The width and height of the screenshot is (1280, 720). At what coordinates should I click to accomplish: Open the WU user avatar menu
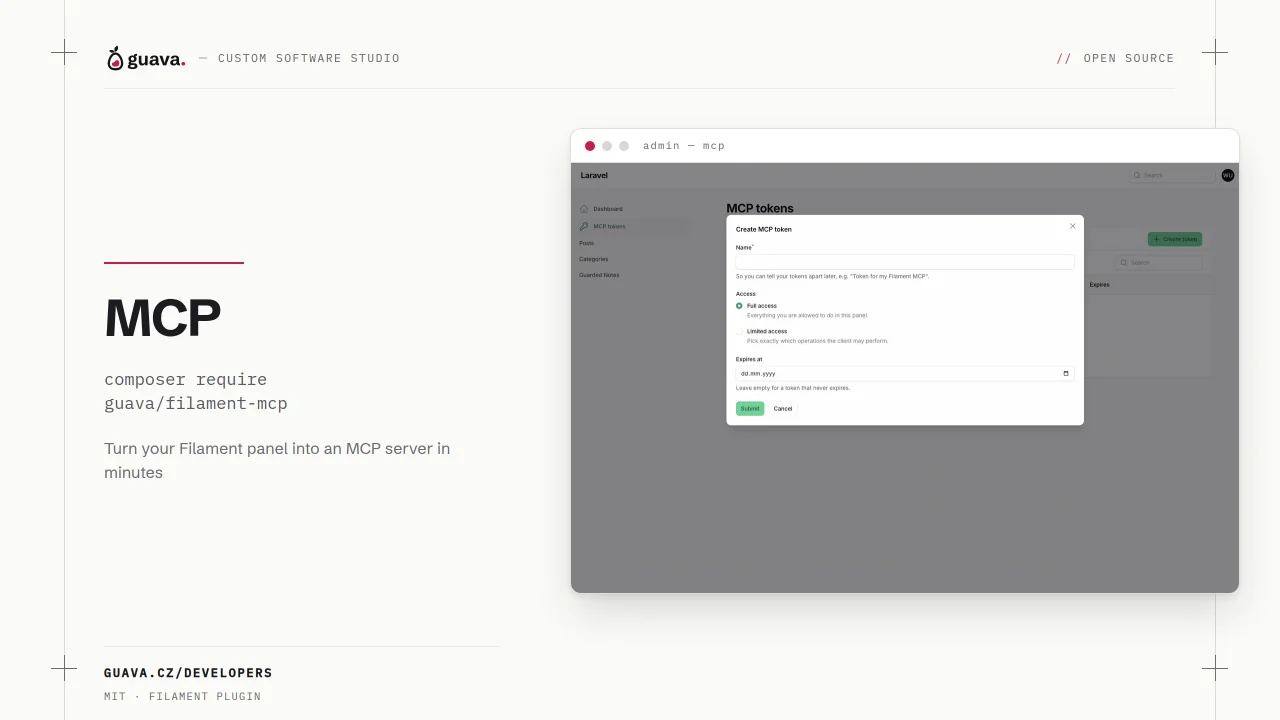[x=1228, y=175]
